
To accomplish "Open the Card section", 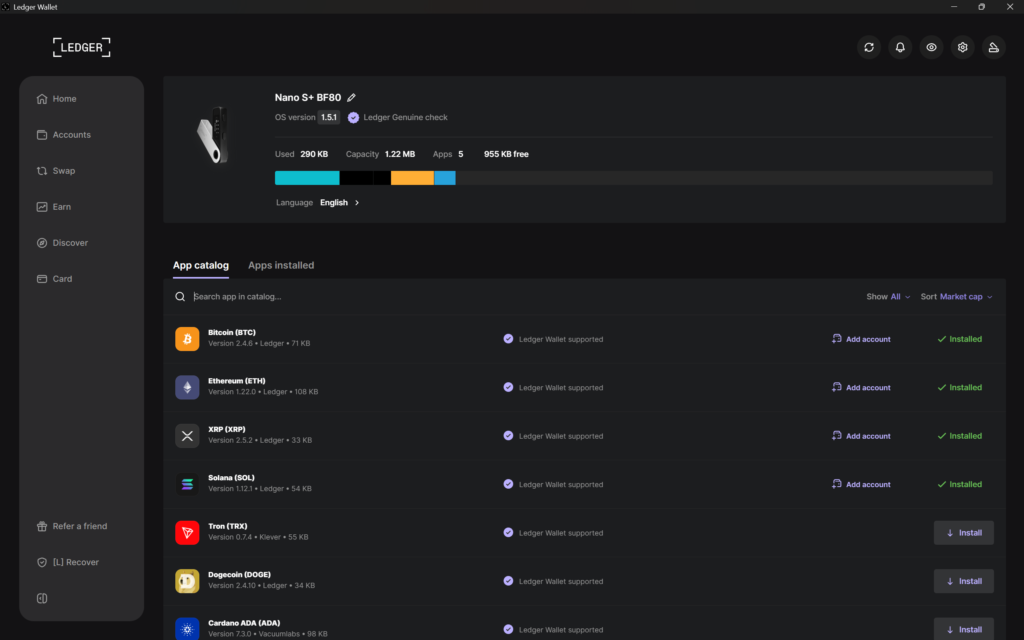I will pyautogui.click(x=54, y=278).
